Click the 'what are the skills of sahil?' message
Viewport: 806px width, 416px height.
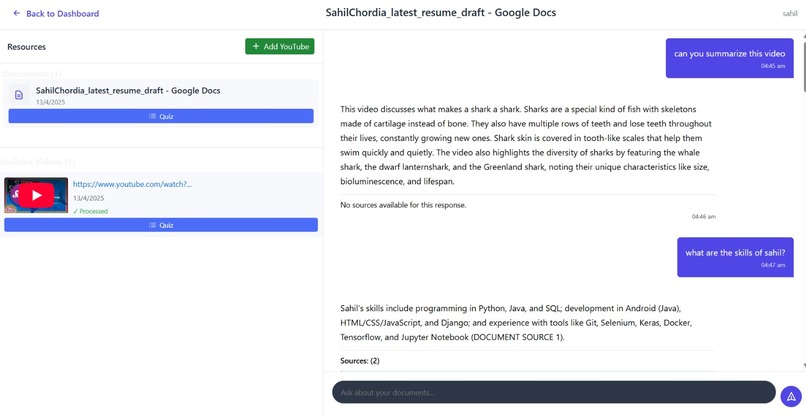735,253
